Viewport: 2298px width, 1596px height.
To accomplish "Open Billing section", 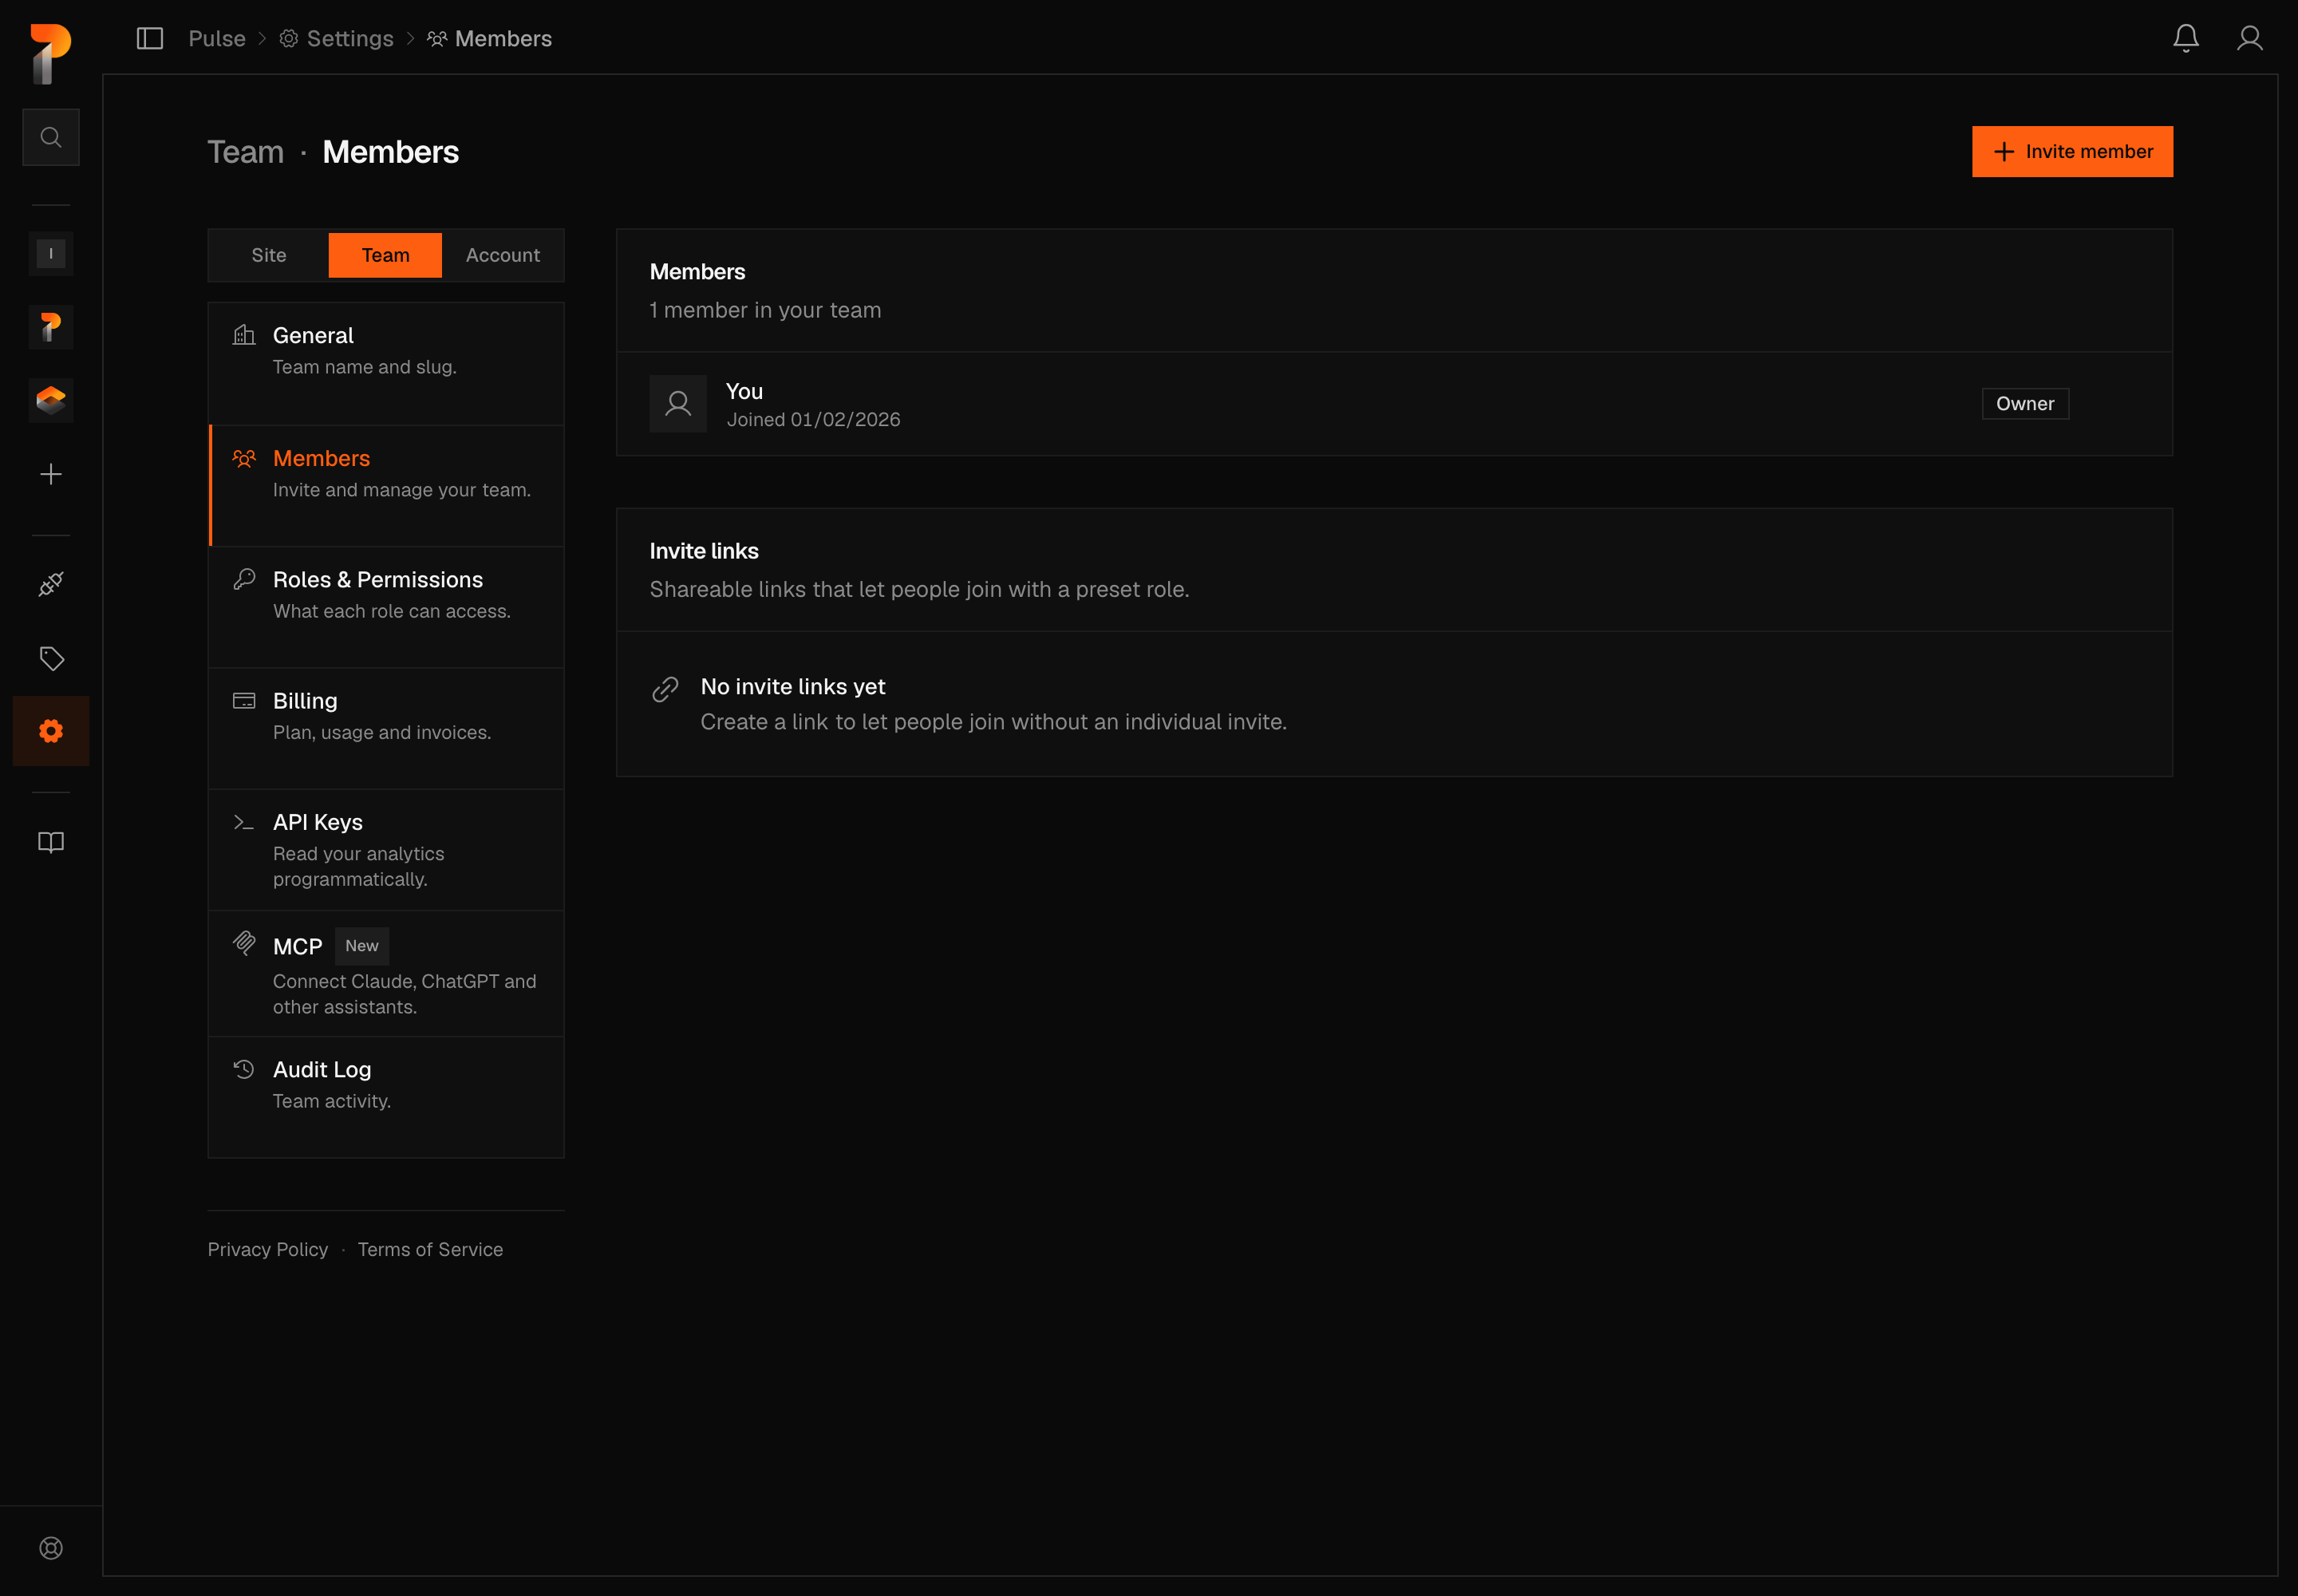I will (386, 729).
